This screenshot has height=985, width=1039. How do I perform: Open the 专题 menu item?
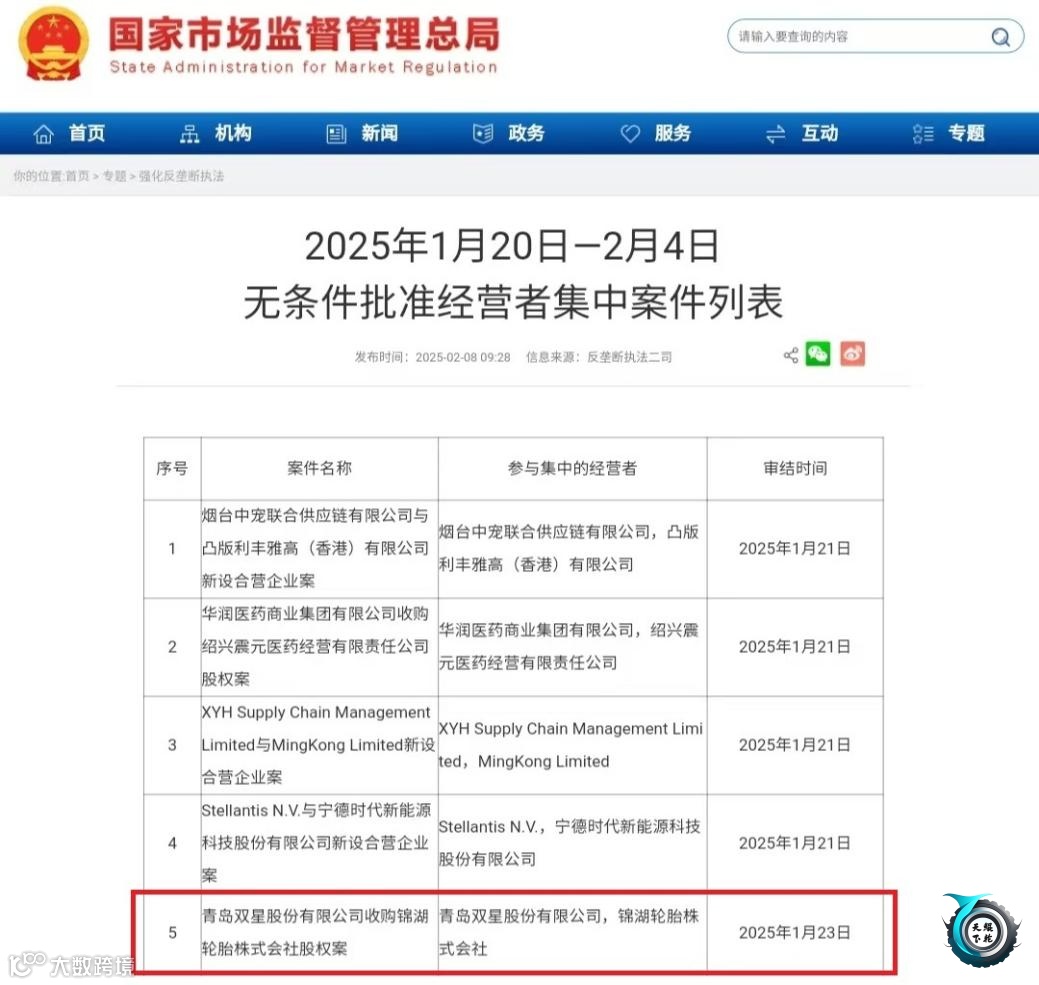point(966,133)
